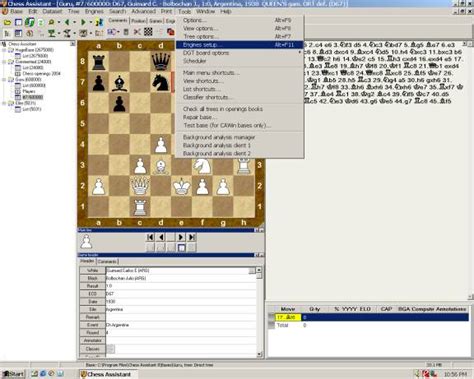Click the blue table icon in second toolbar
This screenshot has width=474, height=379.
18,33
